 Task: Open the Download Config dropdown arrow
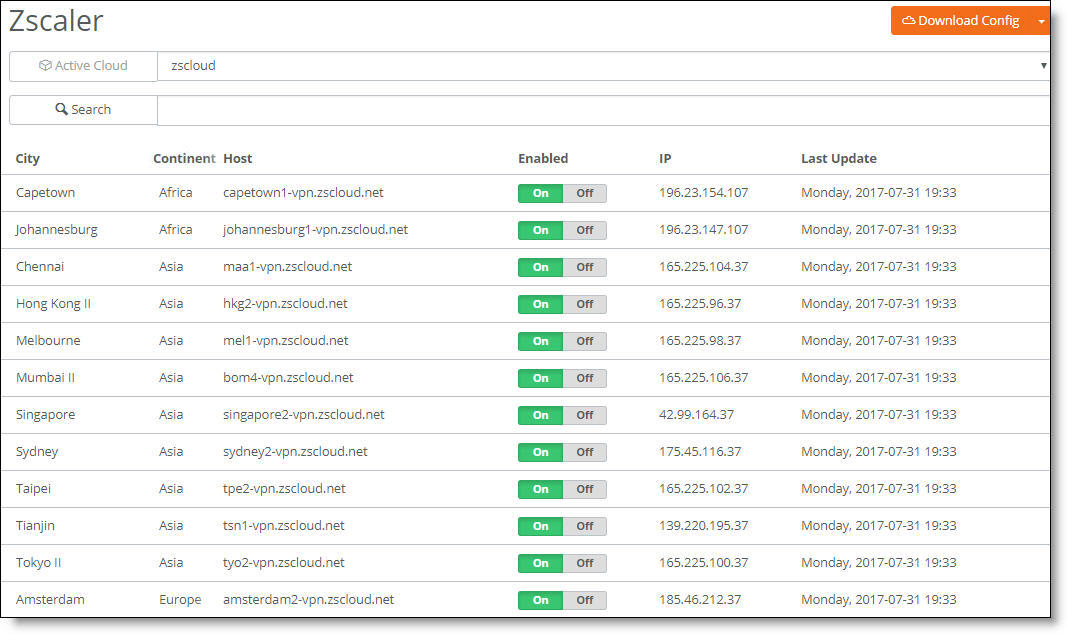point(1041,21)
